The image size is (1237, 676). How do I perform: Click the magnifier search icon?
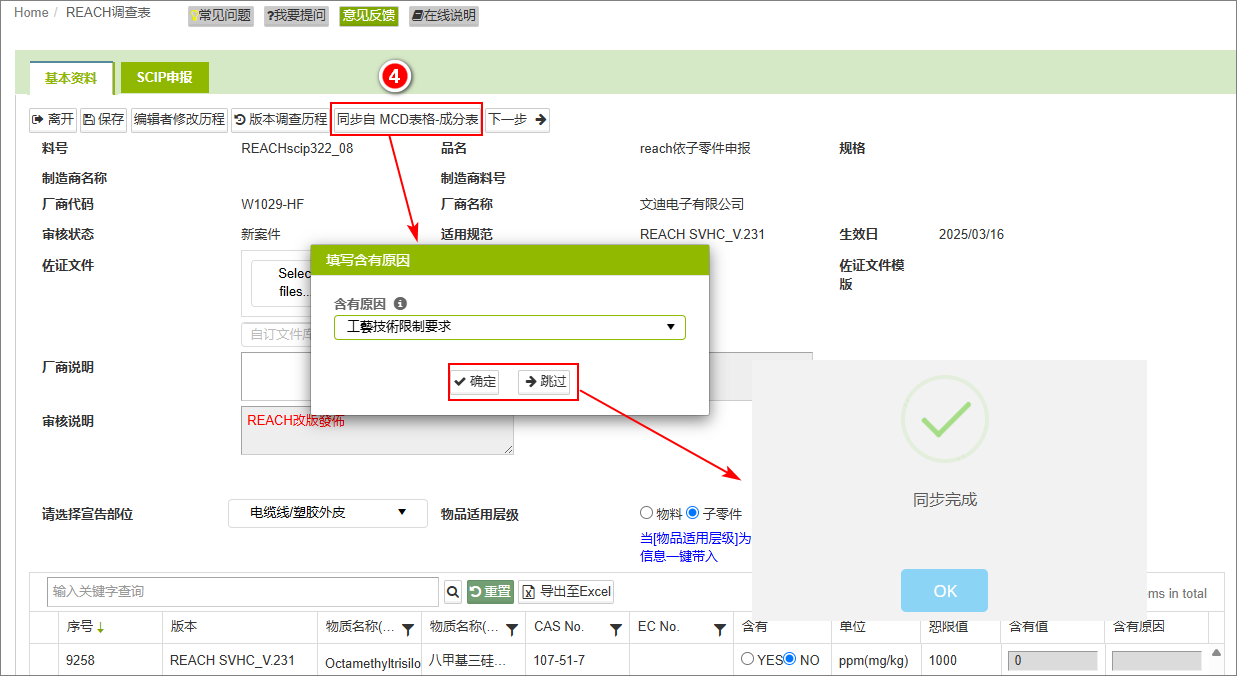(452, 592)
